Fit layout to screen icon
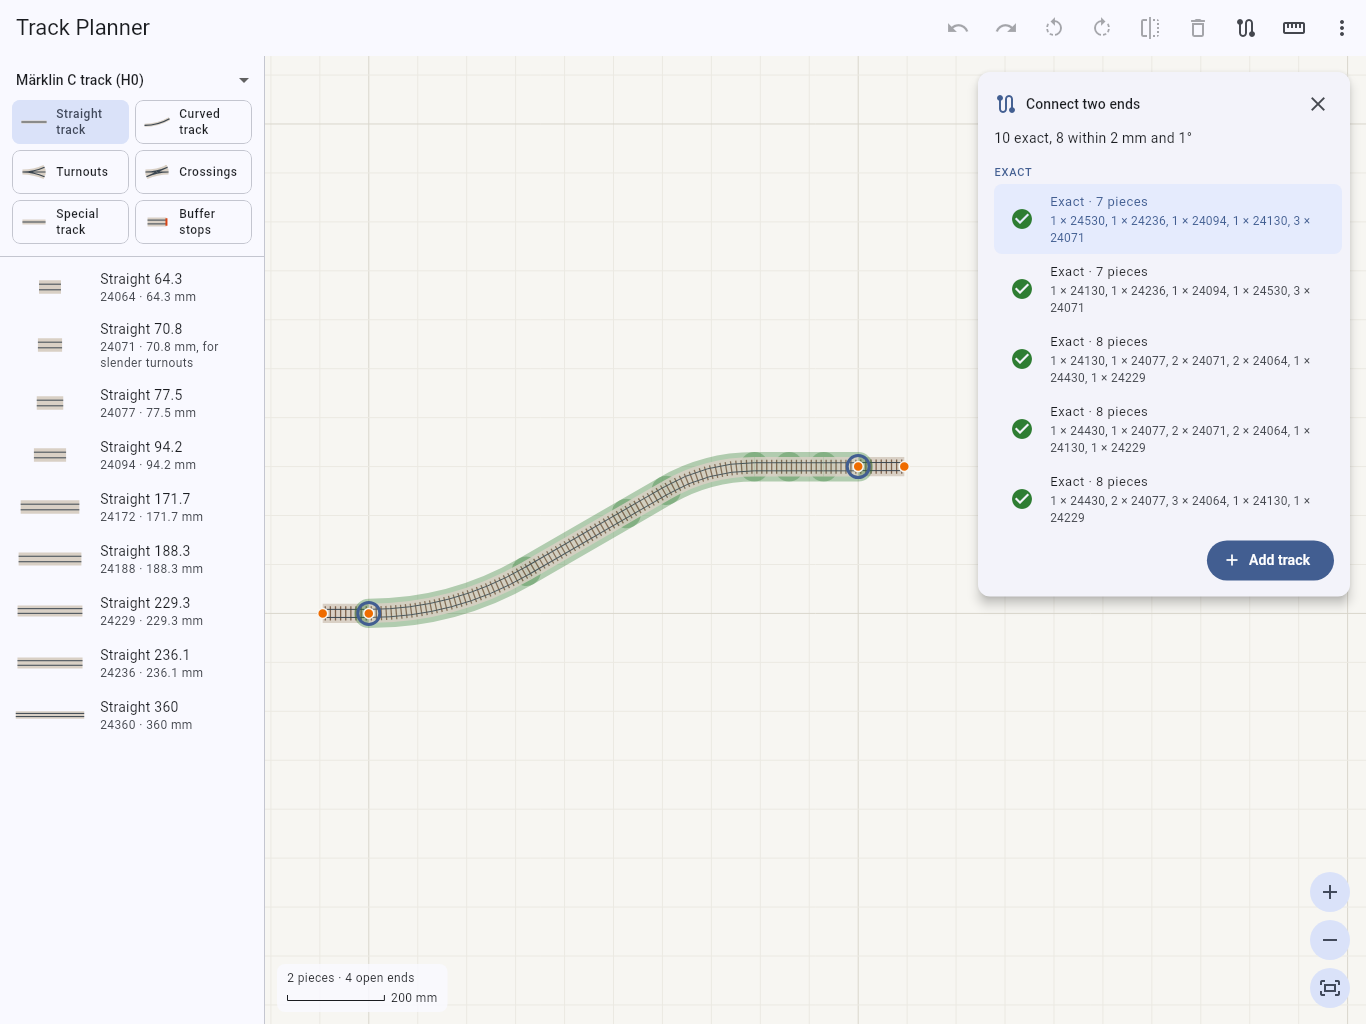This screenshot has width=1366, height=1024. click(1330, 988)
